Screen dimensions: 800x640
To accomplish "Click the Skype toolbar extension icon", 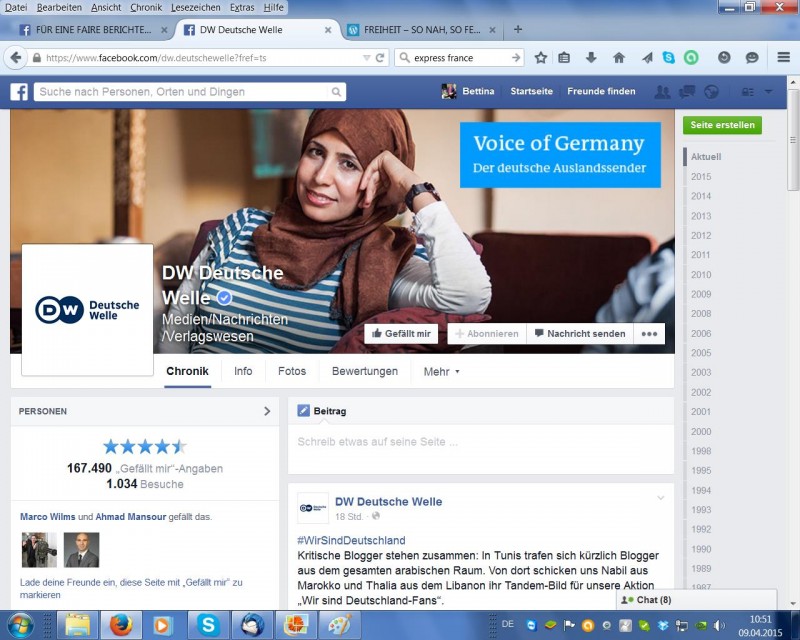I will click(668, 58).
